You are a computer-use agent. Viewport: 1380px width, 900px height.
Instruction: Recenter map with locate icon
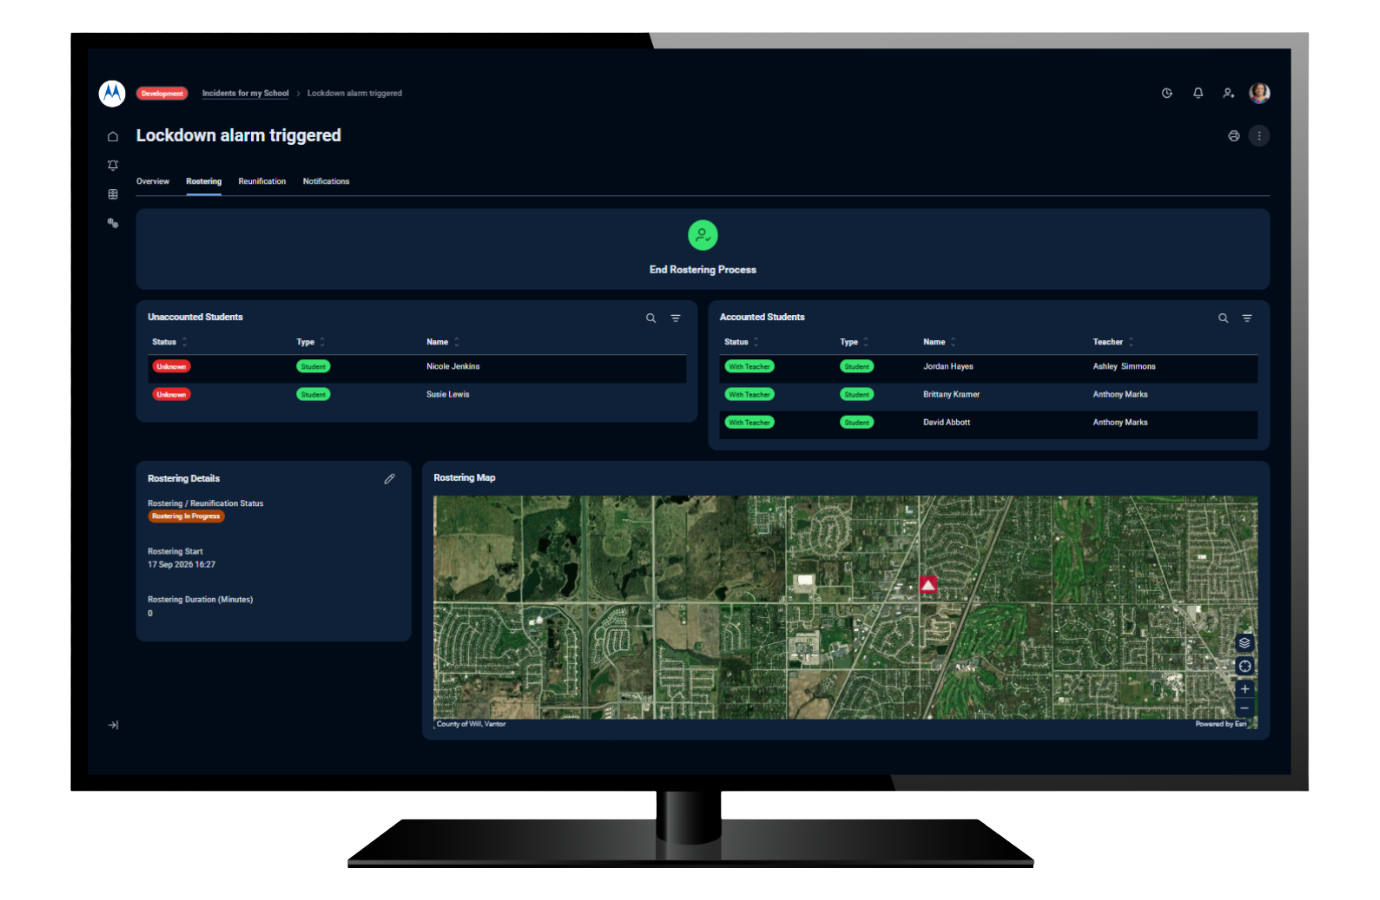[1245, 666]
